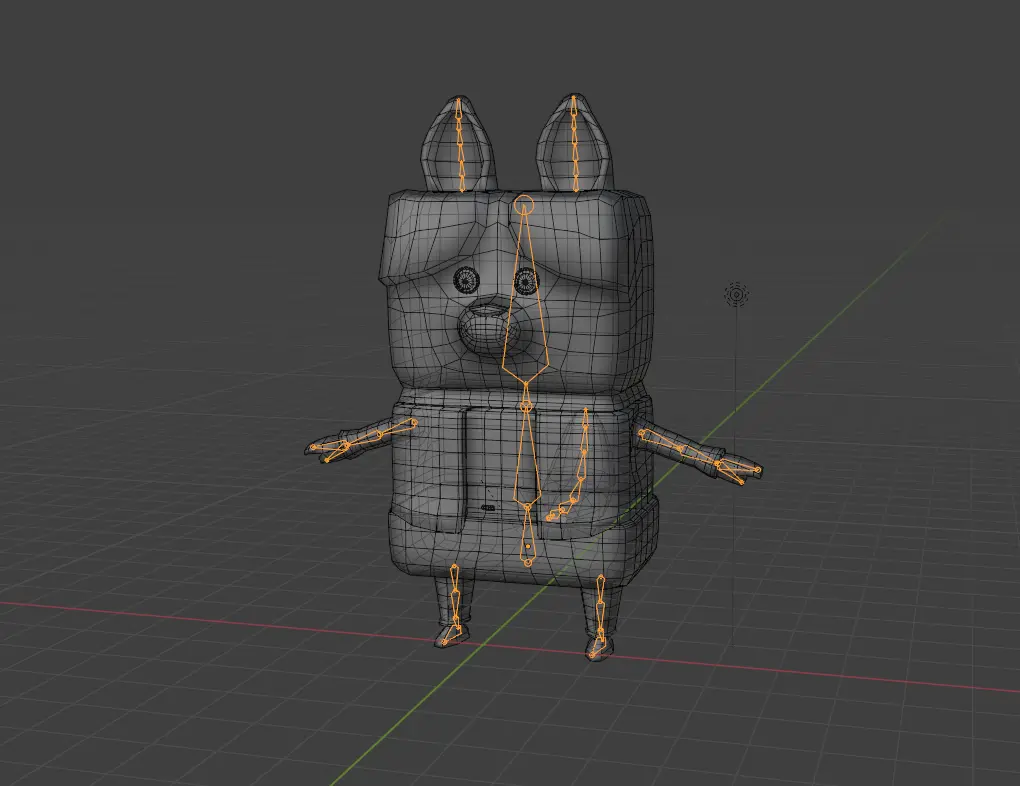The height and width of the screenshot is (786, 1020).
Task: Select the leg bone on screen's left
Action: 454,595
